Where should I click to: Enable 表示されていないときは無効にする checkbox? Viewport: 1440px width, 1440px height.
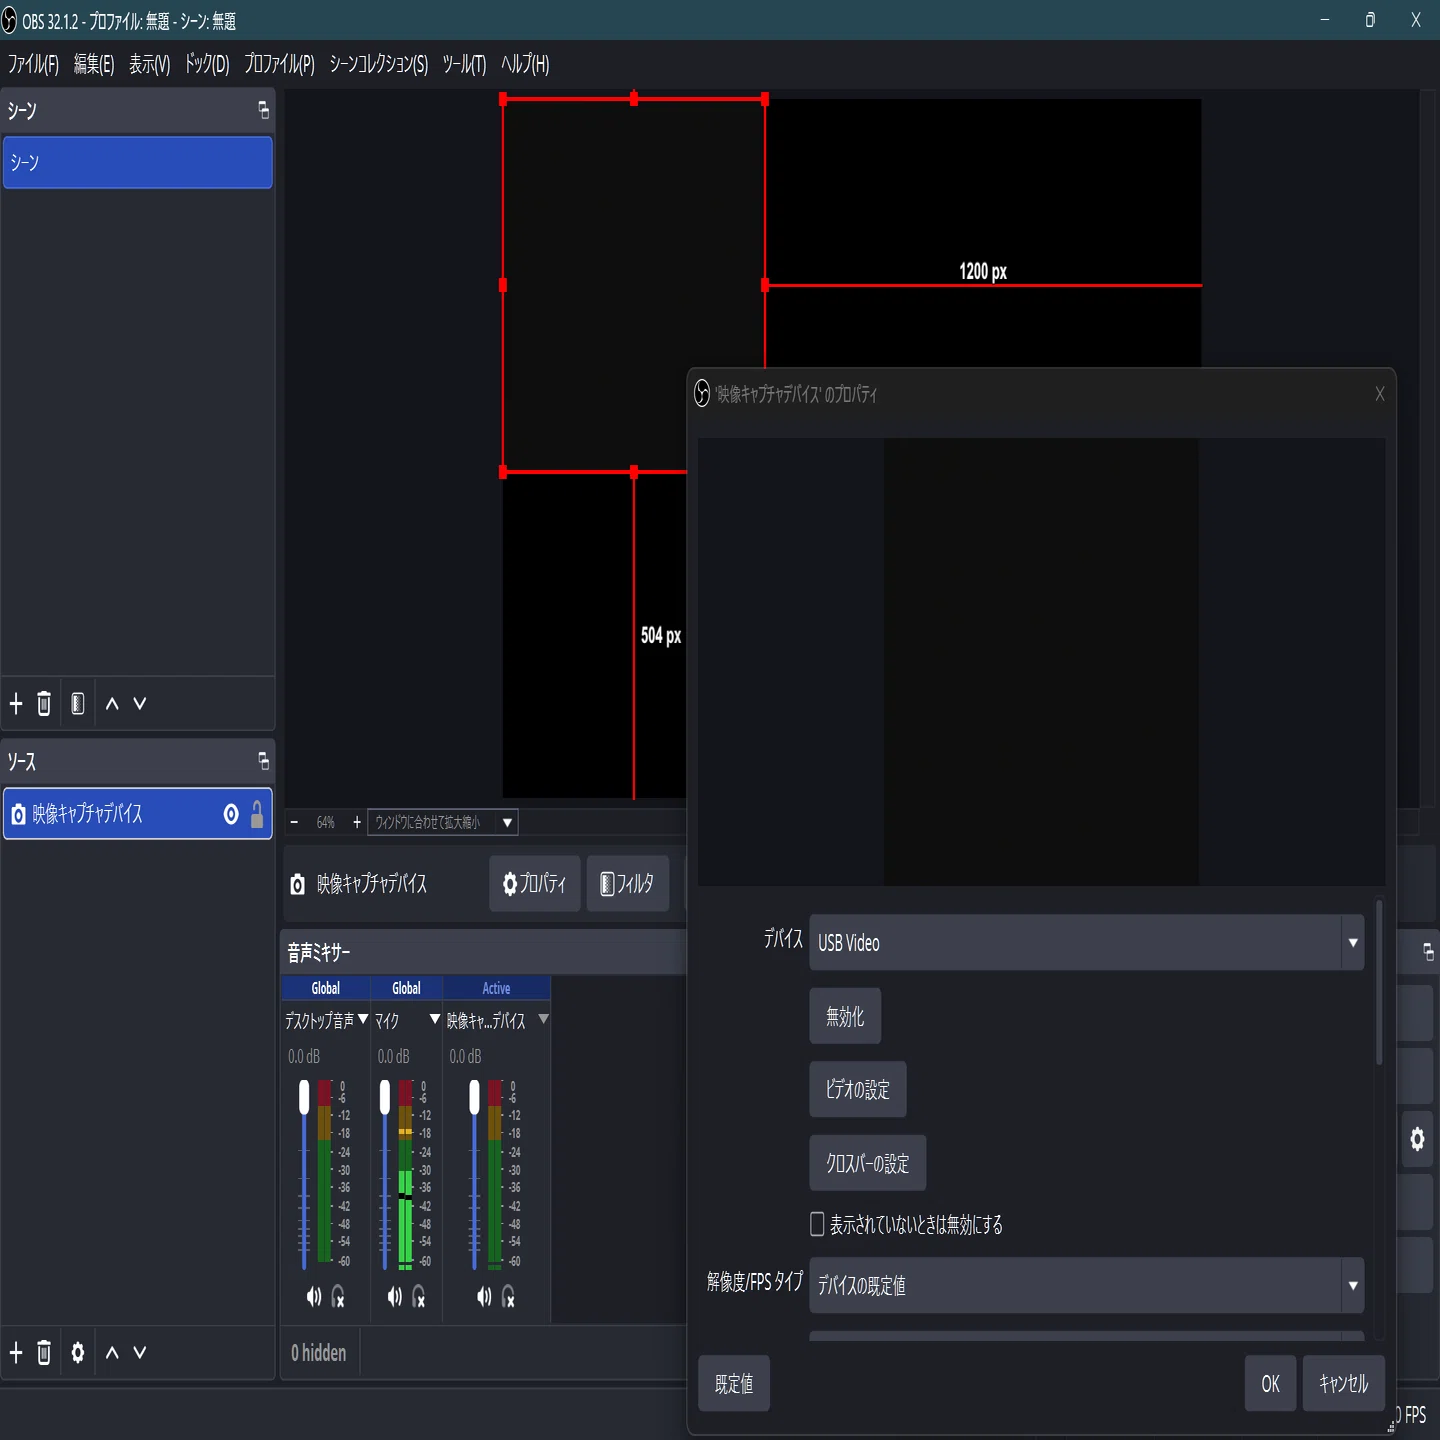[817, 1224]
